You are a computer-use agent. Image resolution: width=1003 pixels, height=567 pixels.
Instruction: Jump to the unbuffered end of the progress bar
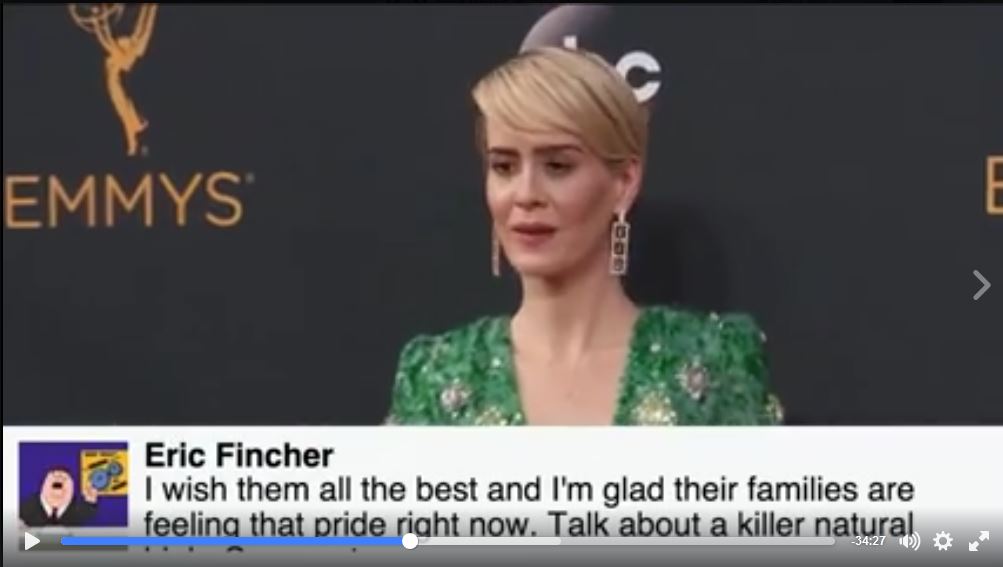pos(697,541)
